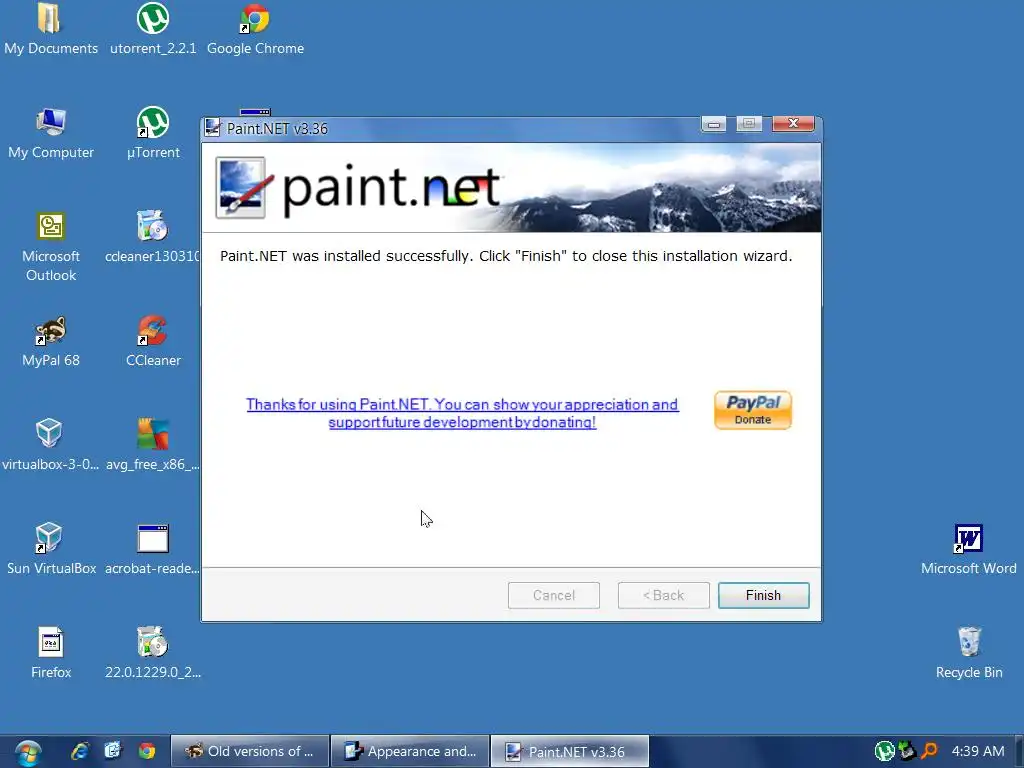Open the Recycle Bin
This screenshot has height=768, width=1024.
tap(969, 654)
